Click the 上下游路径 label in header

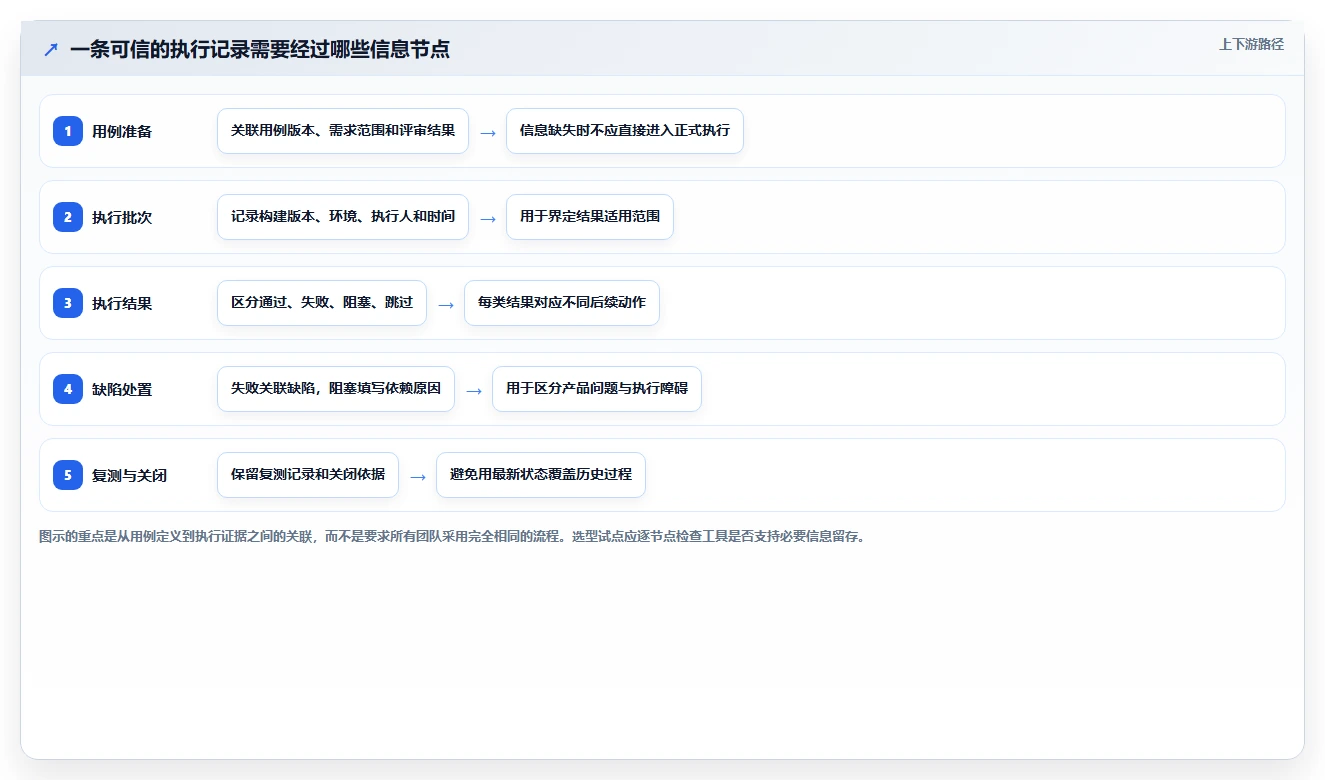(1251, 44)
